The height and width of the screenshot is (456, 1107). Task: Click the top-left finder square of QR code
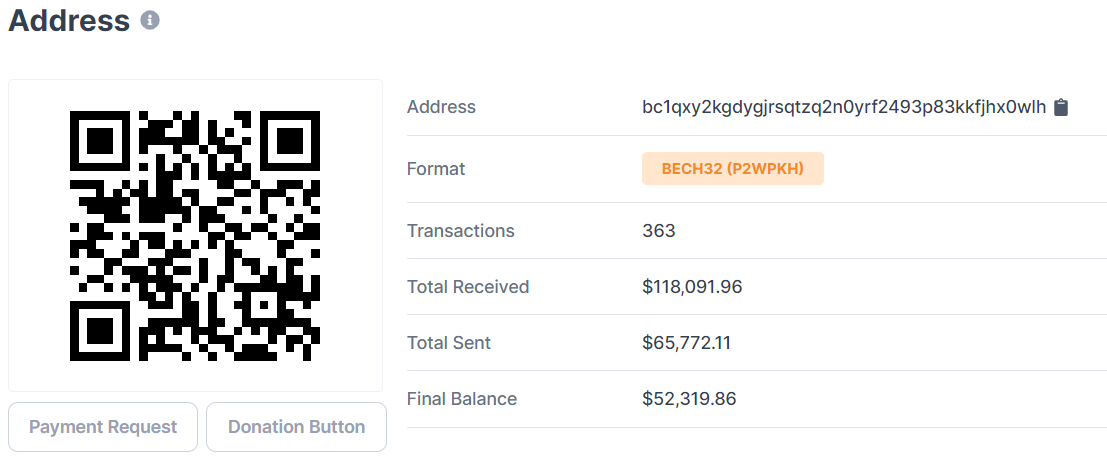tap(100, 141)
